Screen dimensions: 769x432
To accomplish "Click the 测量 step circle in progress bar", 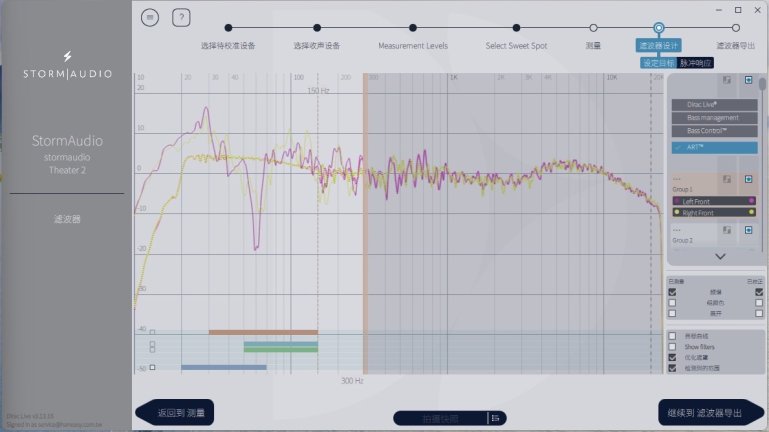I will coord(594,28).
